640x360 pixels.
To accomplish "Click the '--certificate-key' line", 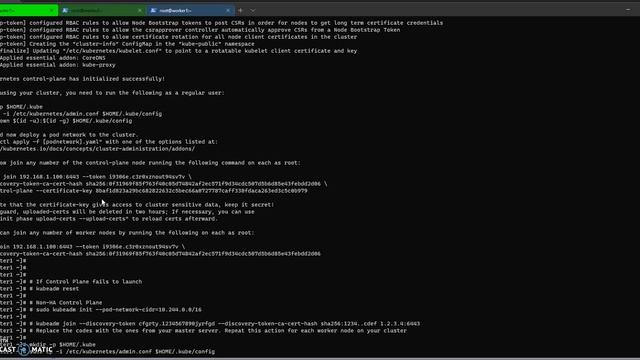I will (154, 191).
